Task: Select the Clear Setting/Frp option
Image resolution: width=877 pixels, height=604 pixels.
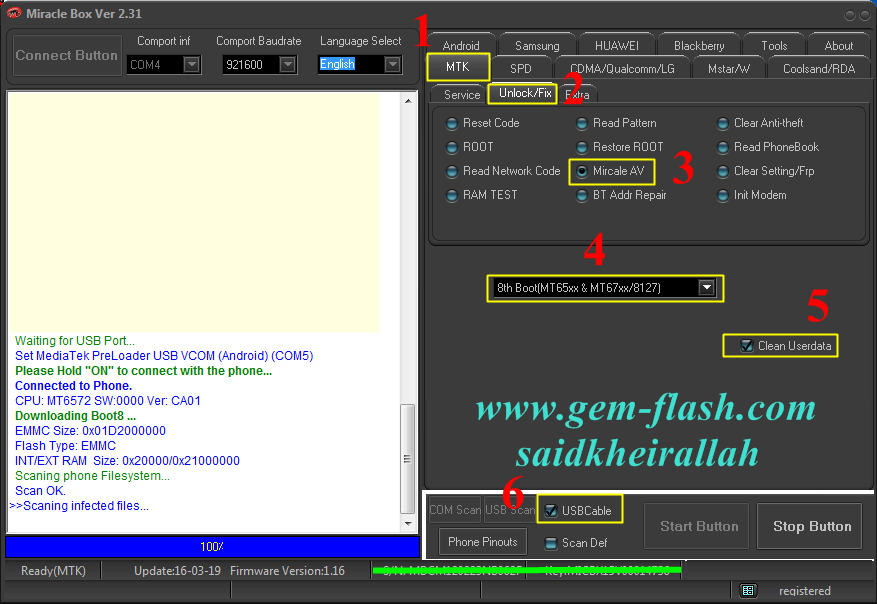Action: 766,171
